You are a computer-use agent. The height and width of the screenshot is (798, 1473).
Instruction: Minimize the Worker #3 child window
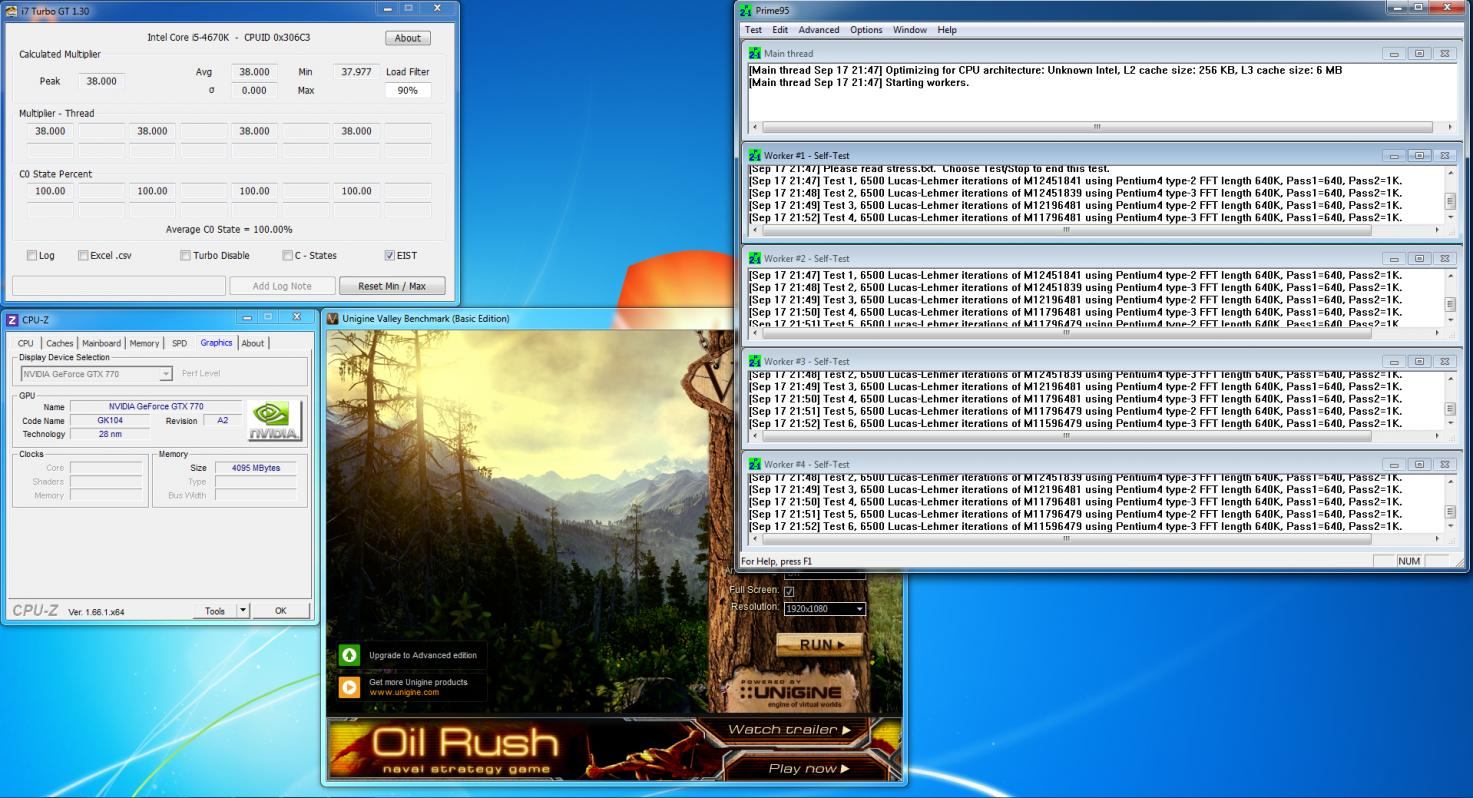1394,361
